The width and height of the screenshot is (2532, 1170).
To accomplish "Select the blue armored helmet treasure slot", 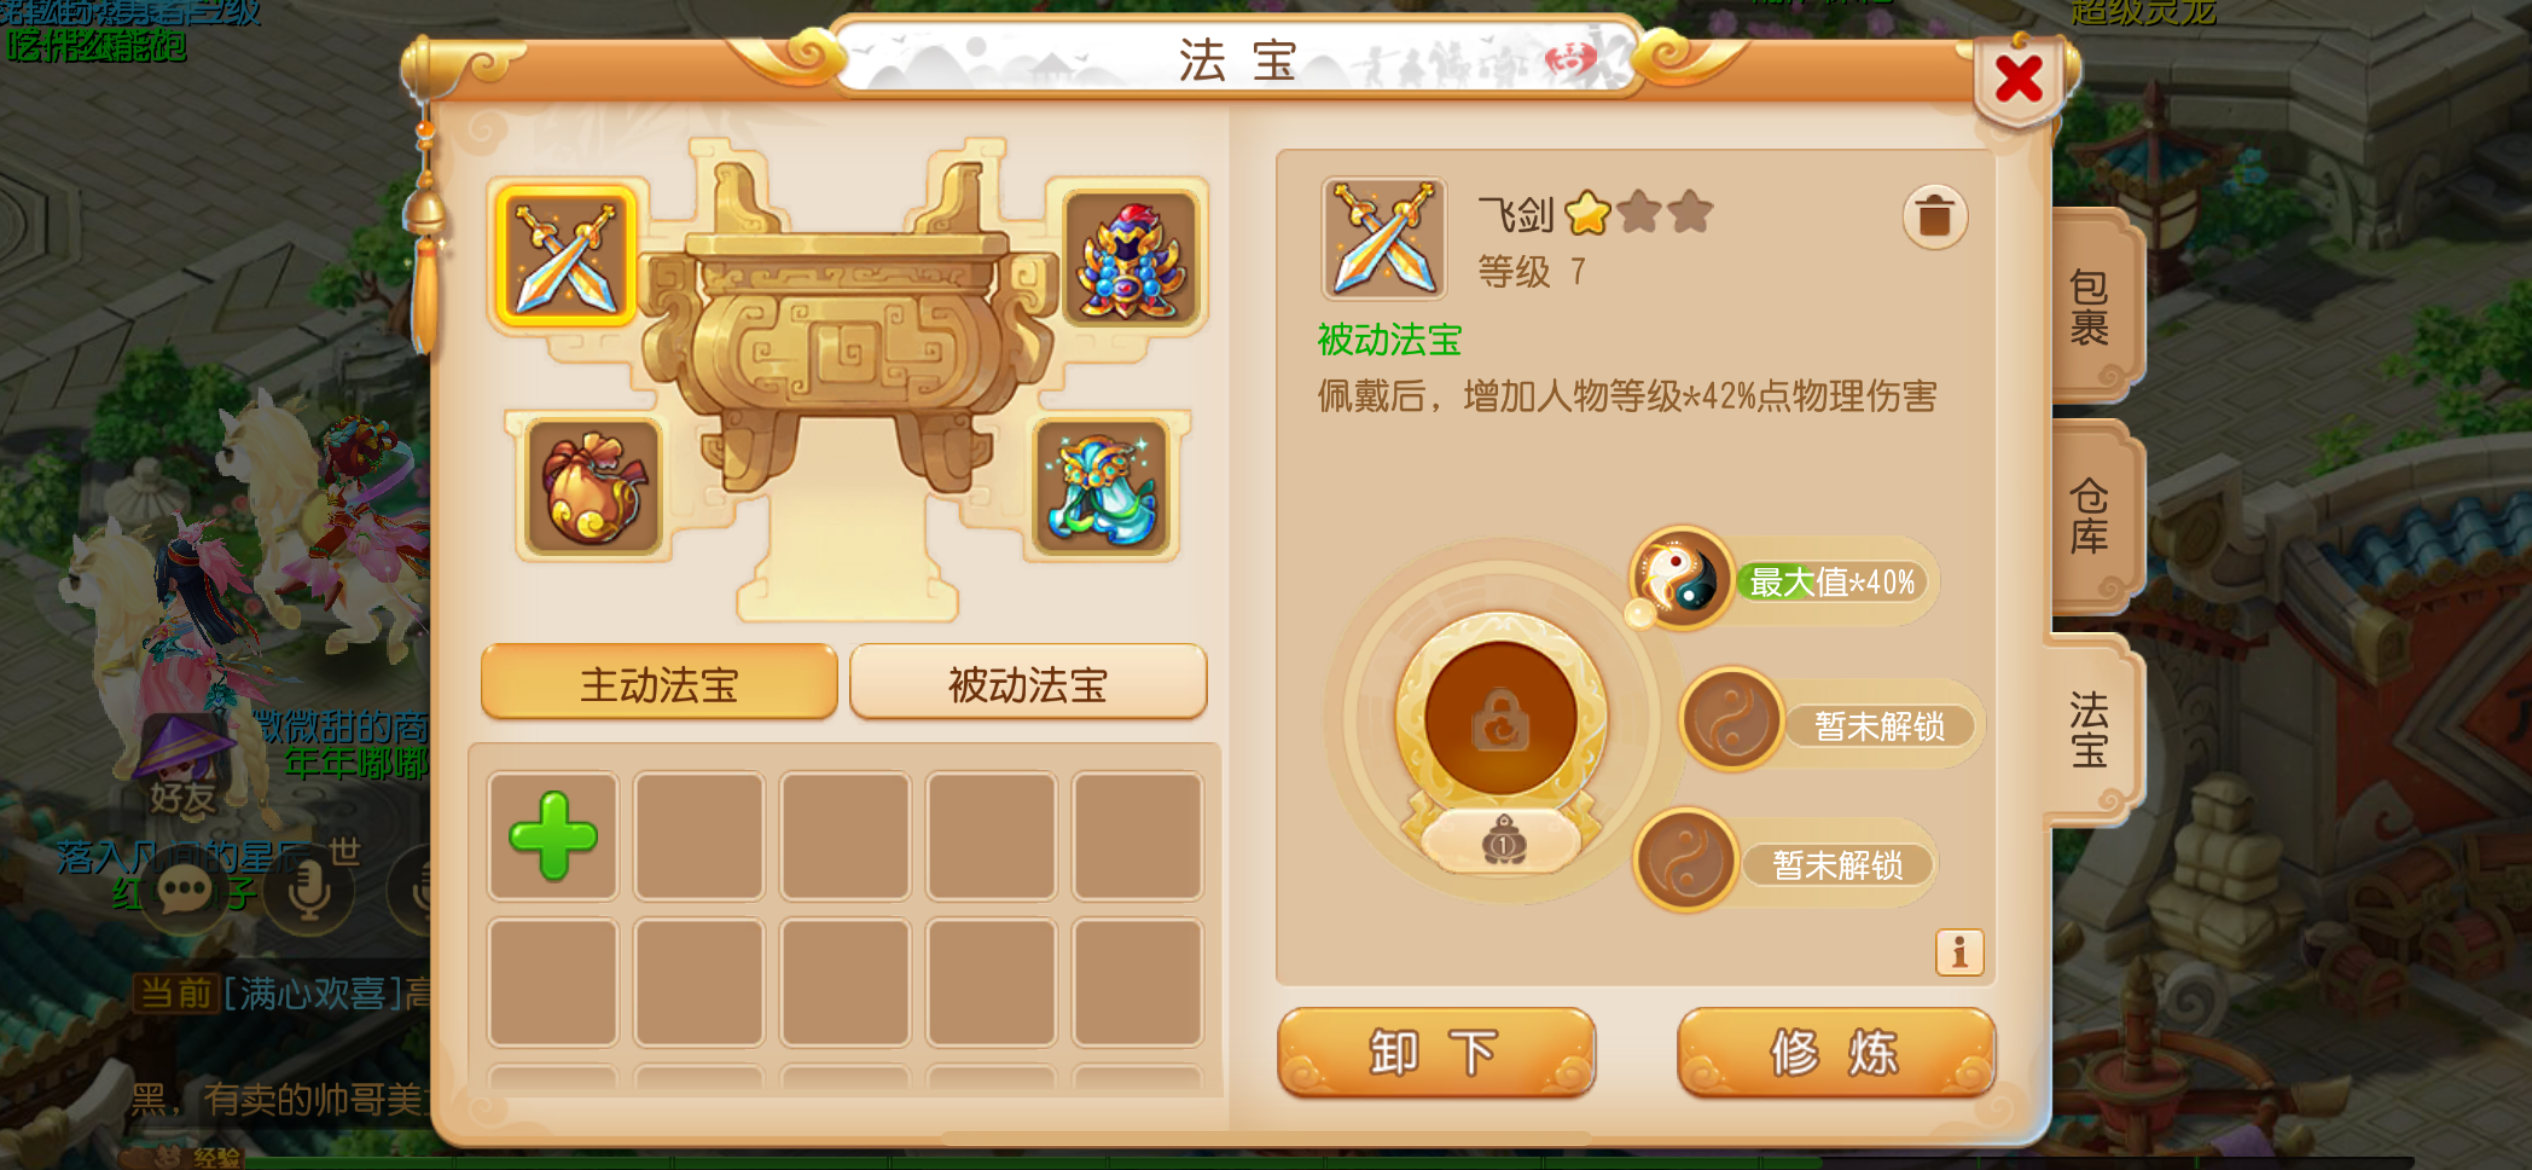I will pyautogui.click(x=1131, y=258).
